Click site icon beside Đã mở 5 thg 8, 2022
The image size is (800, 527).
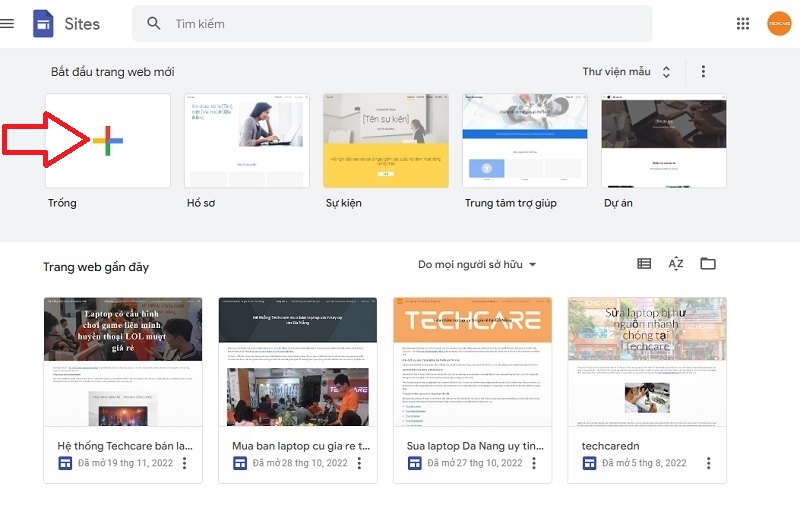click(589, 463)
